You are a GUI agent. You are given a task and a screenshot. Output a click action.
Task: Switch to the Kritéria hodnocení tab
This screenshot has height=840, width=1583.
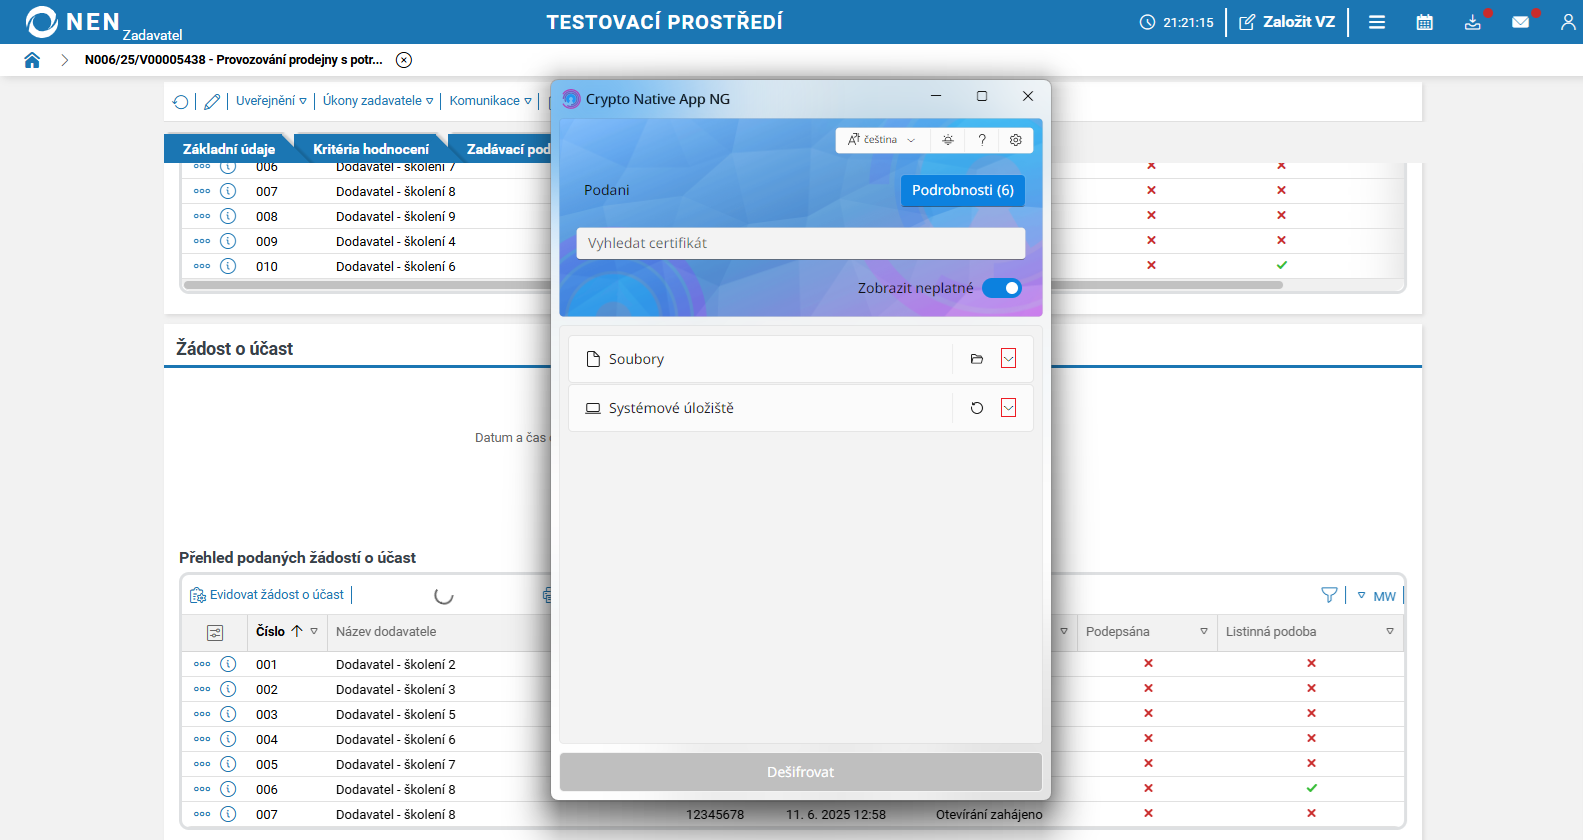(x=371, y=149)
